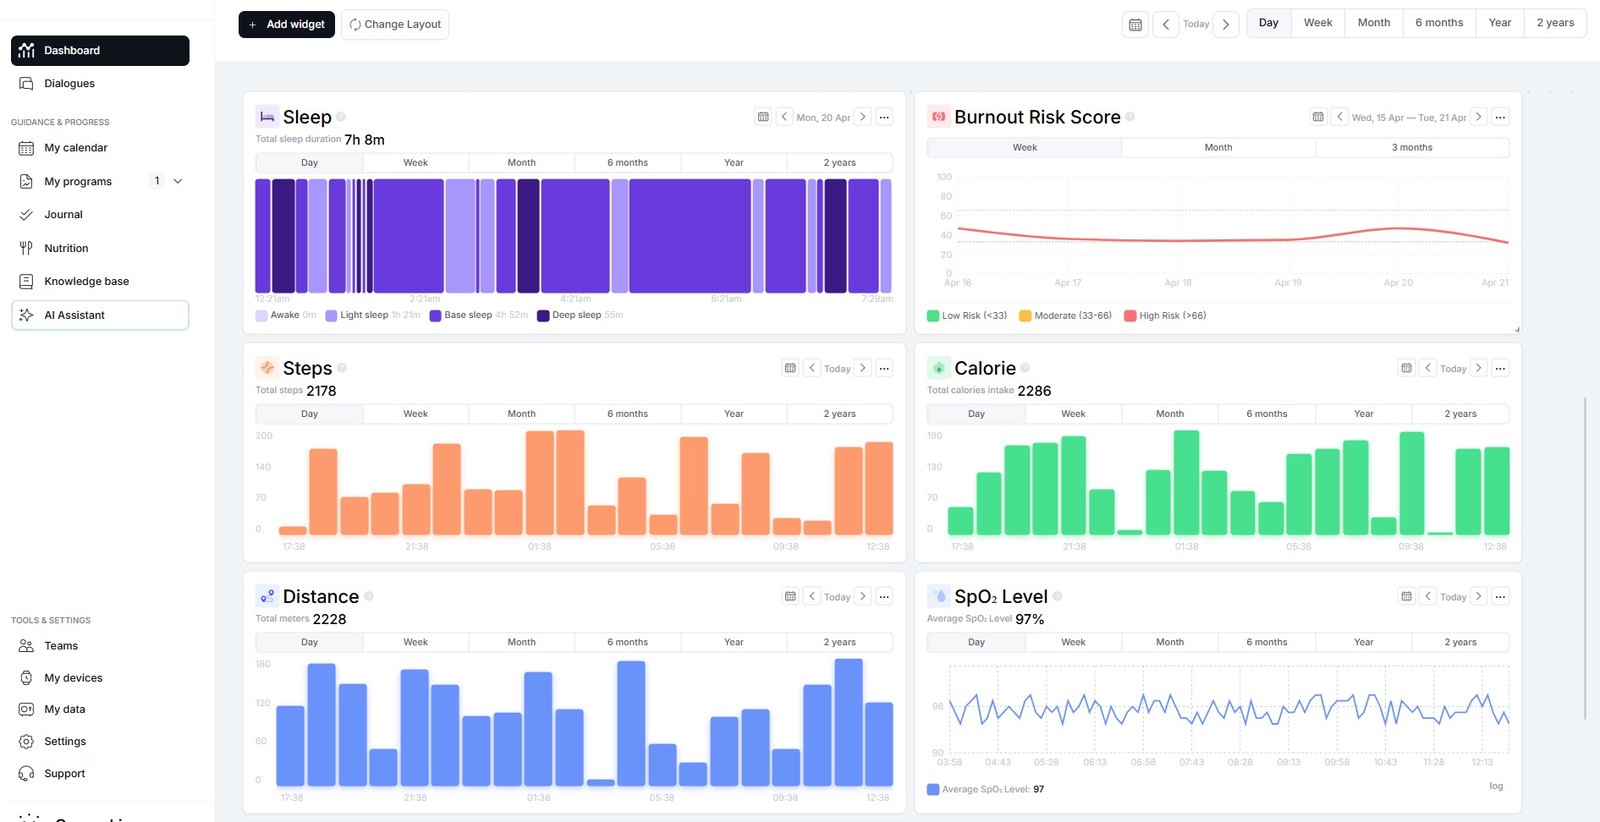Click the Steps widget info icon
The height and width of the screenshot is (822, 1600).
coord(341,368)
